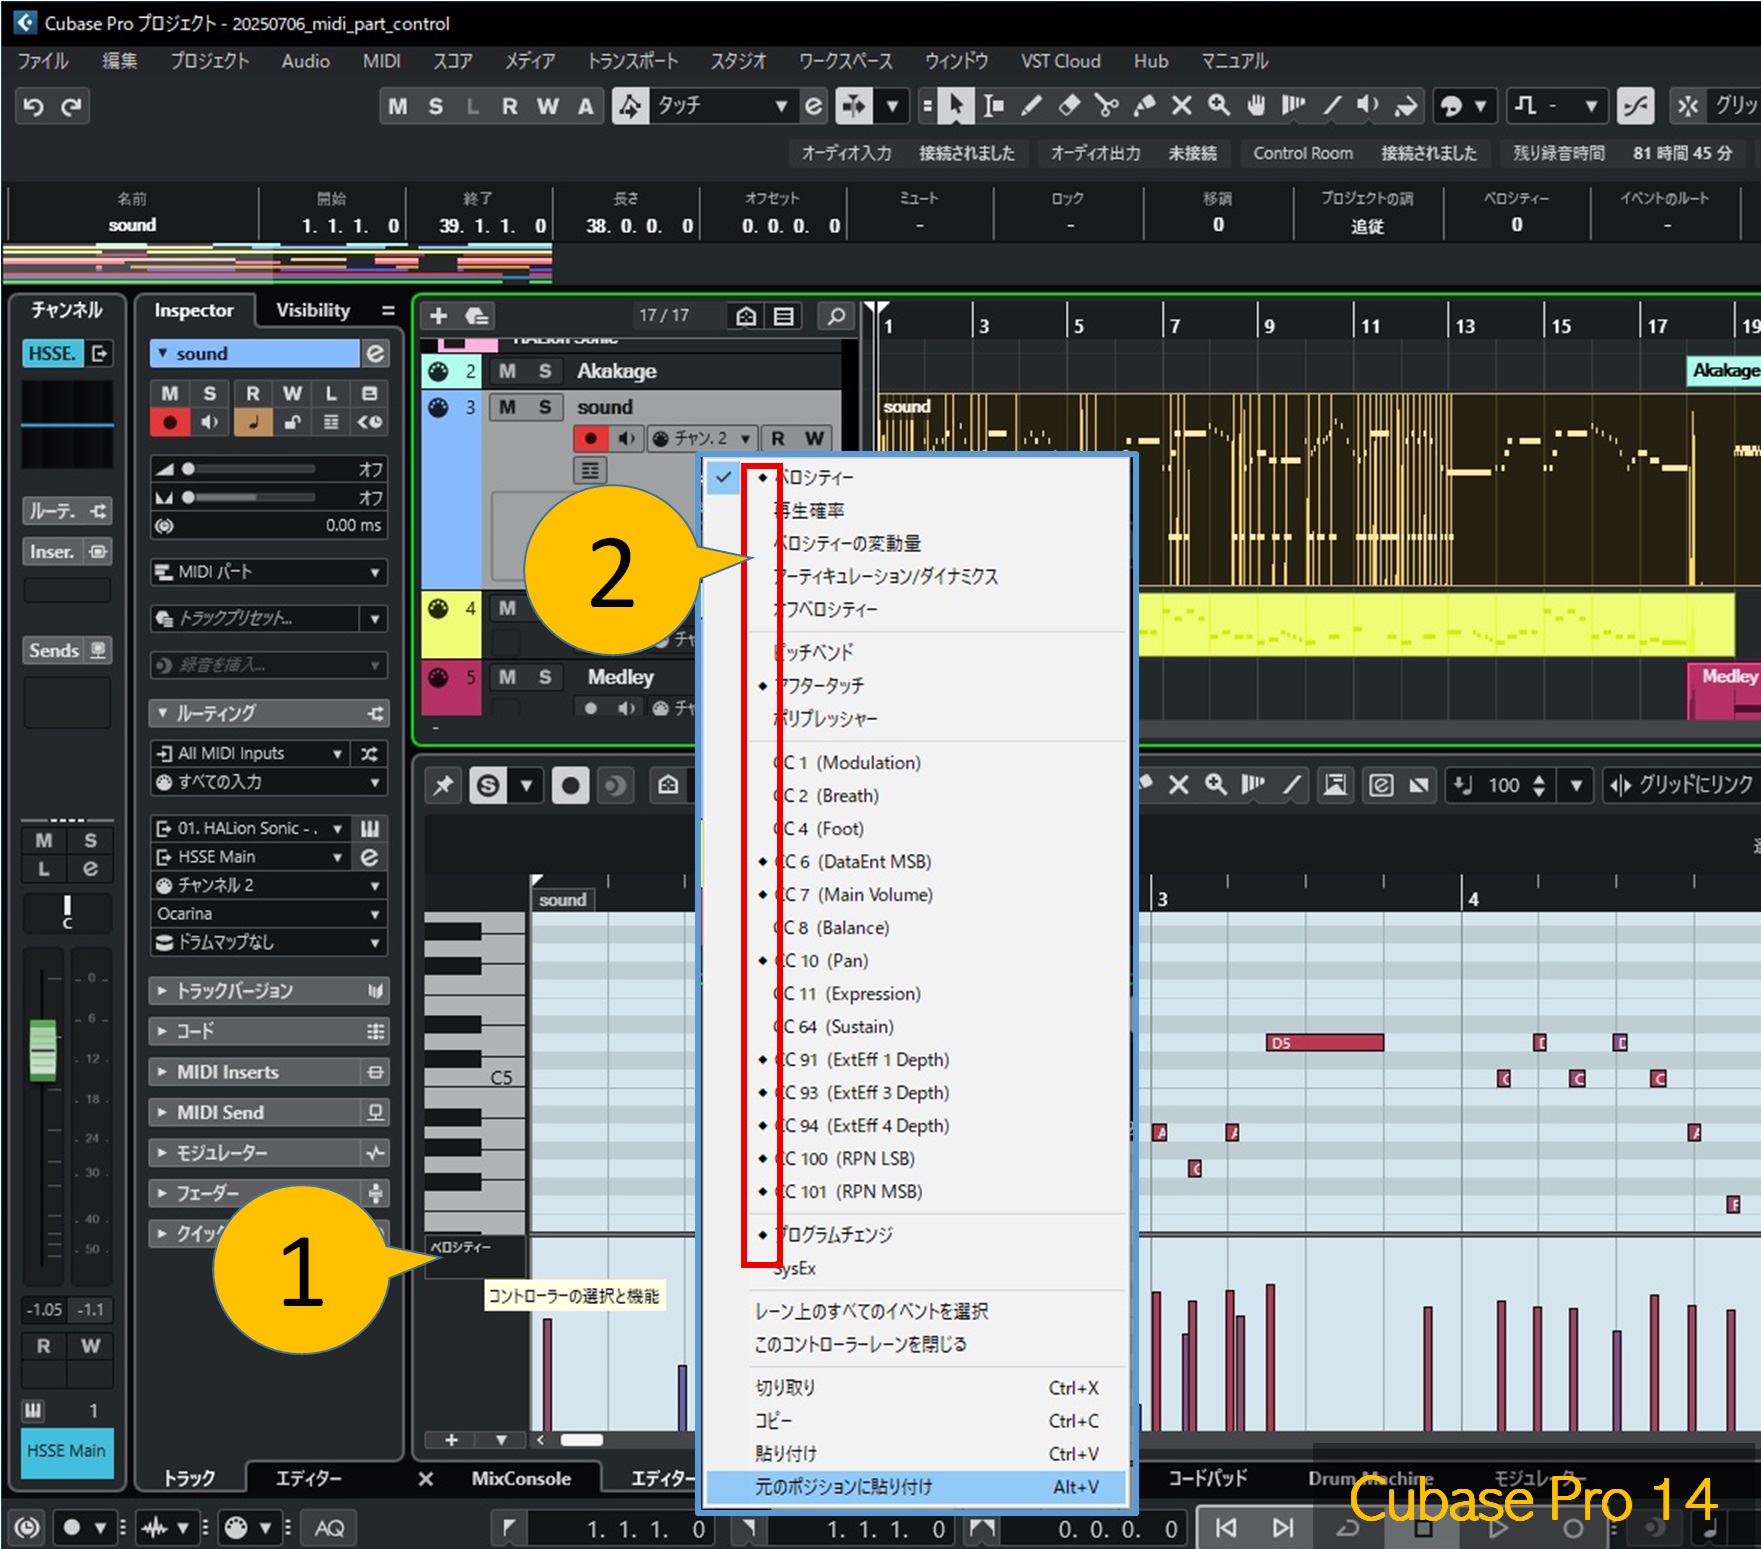Toggle musical timebase note button in Inspector
Viewport: 1761px width, 1549px height.
click(x=253, y=422)
